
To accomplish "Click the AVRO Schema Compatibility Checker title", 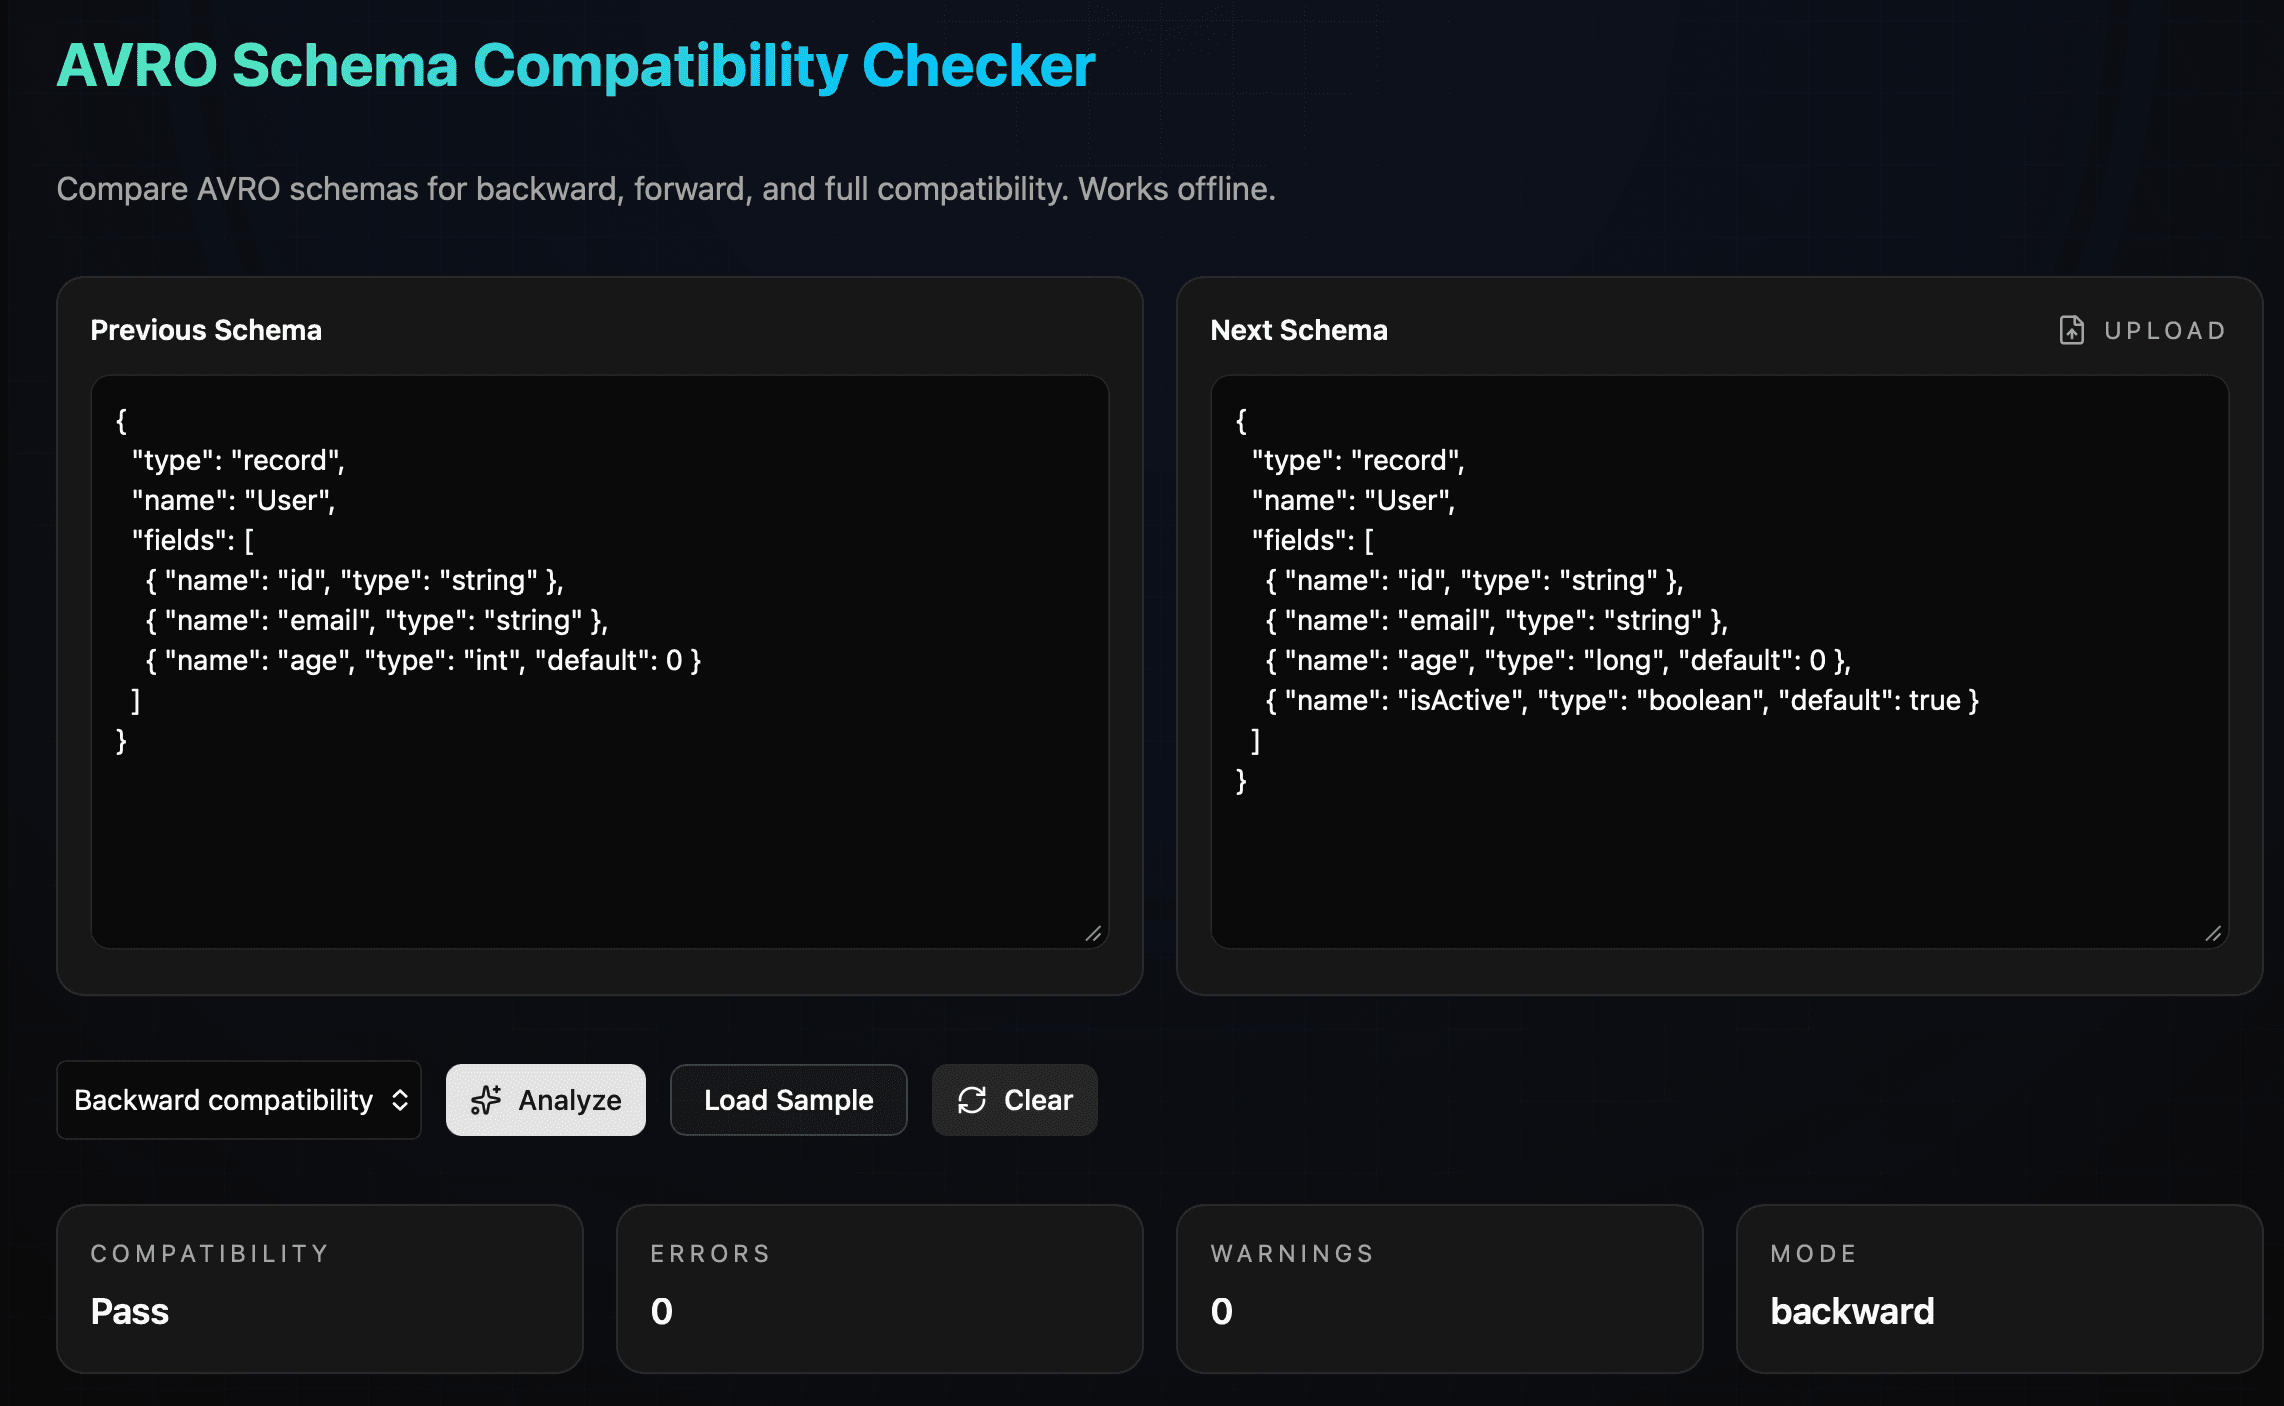I will coord(575,65).
